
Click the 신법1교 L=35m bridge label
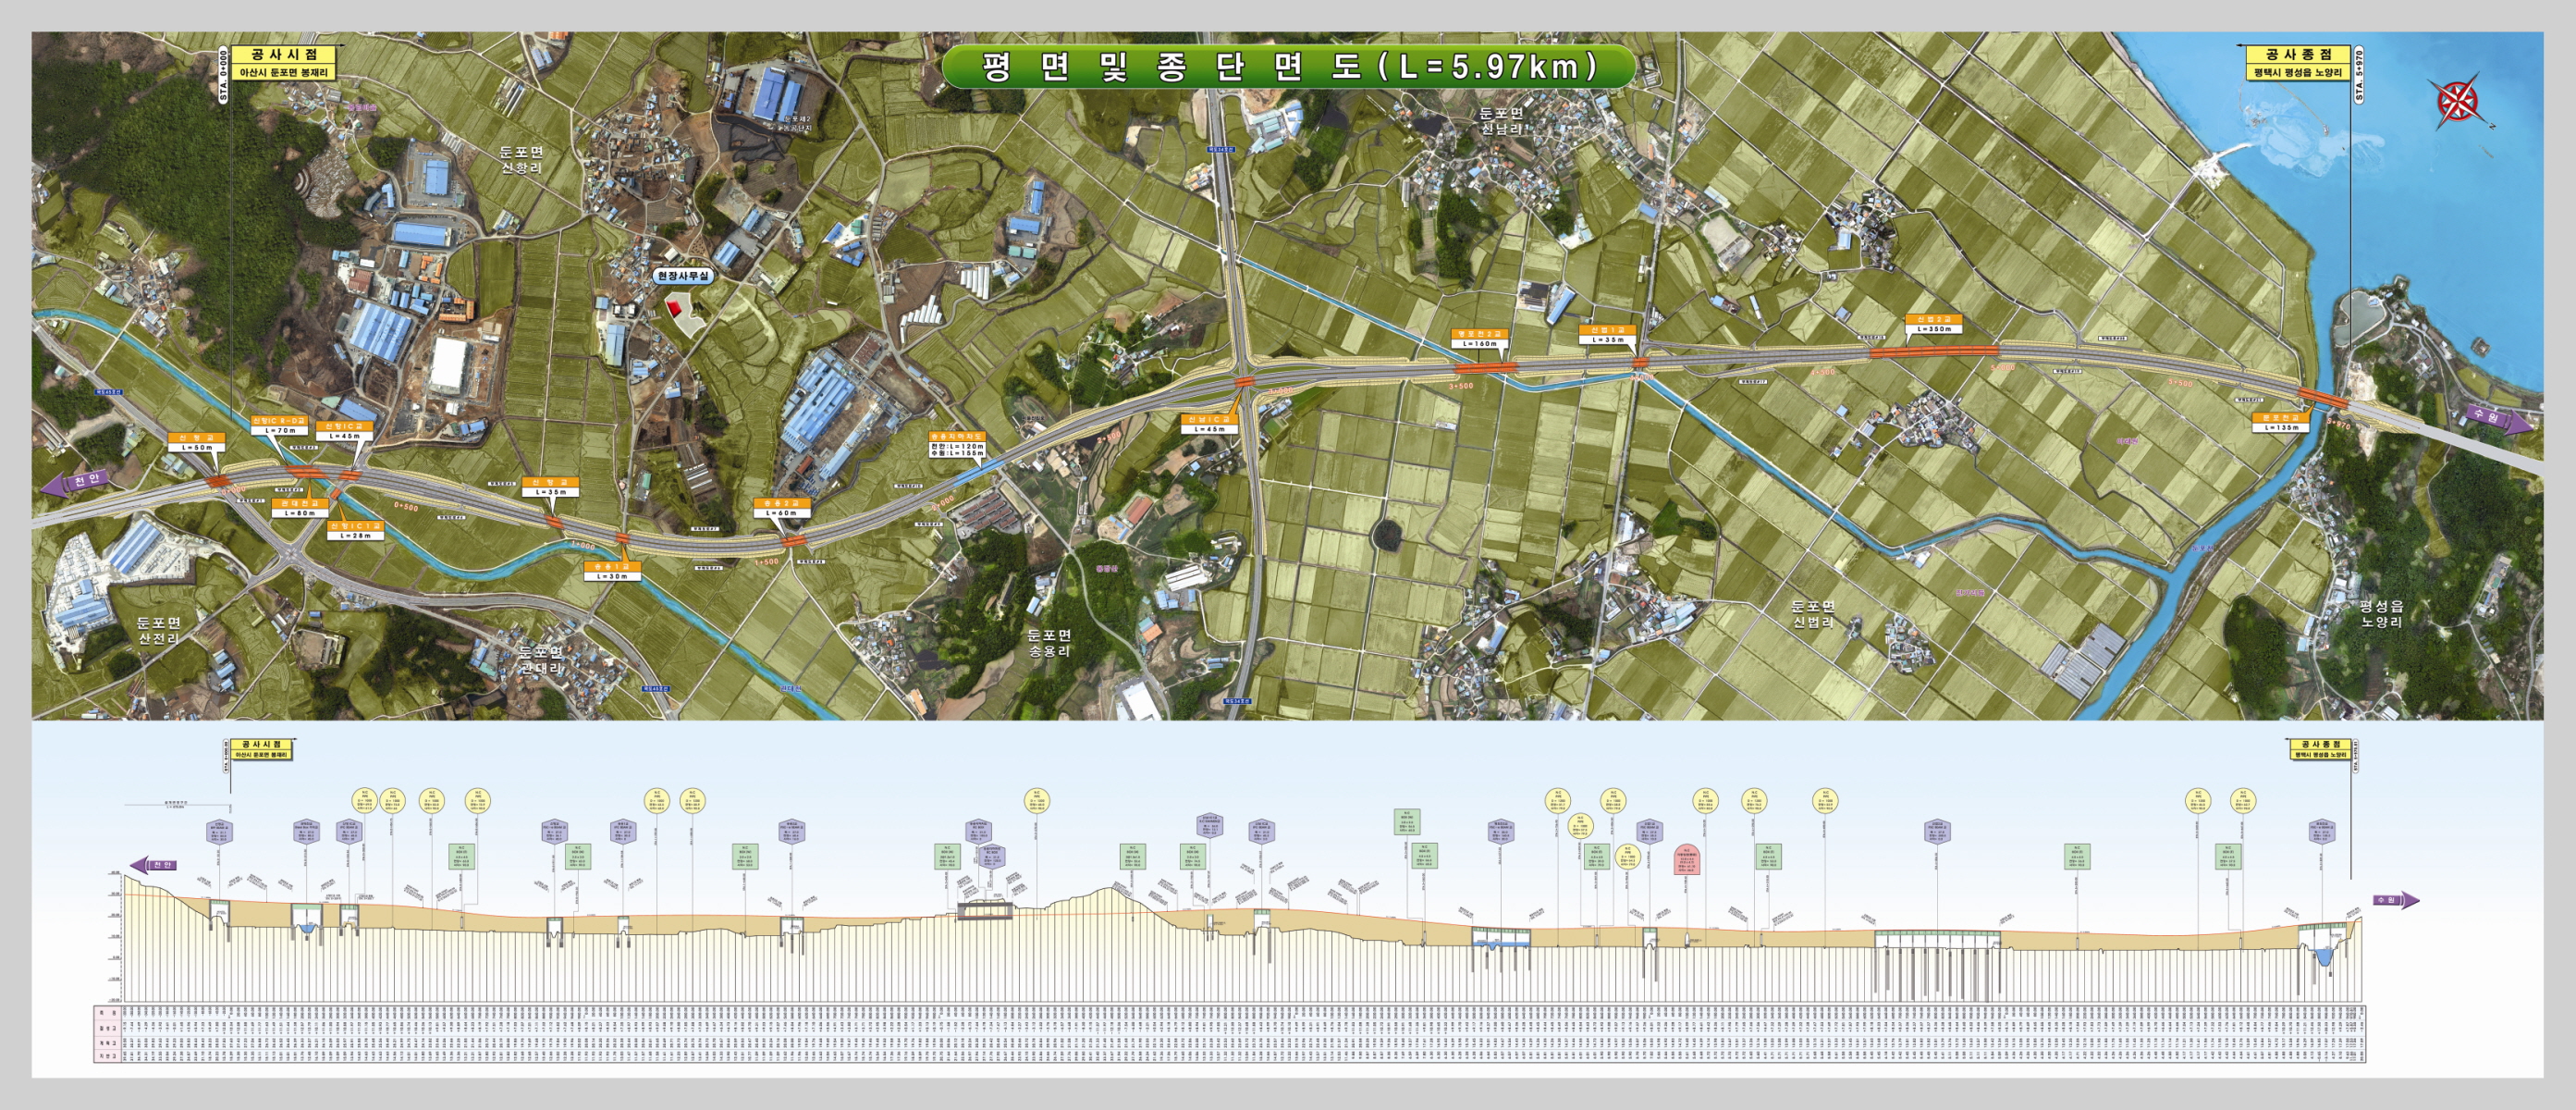(1607, 335)
